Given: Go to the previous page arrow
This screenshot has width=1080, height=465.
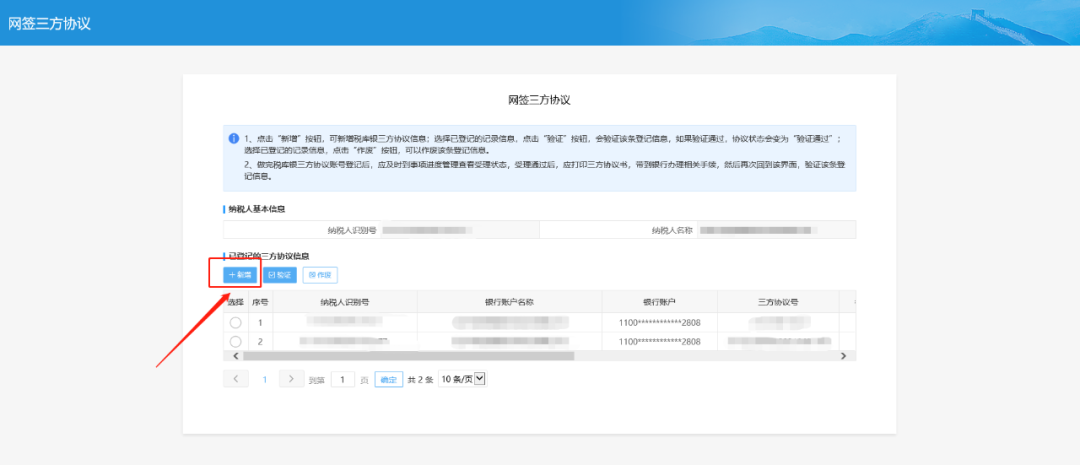Looking at the screenshot, I should coord(236,379).
